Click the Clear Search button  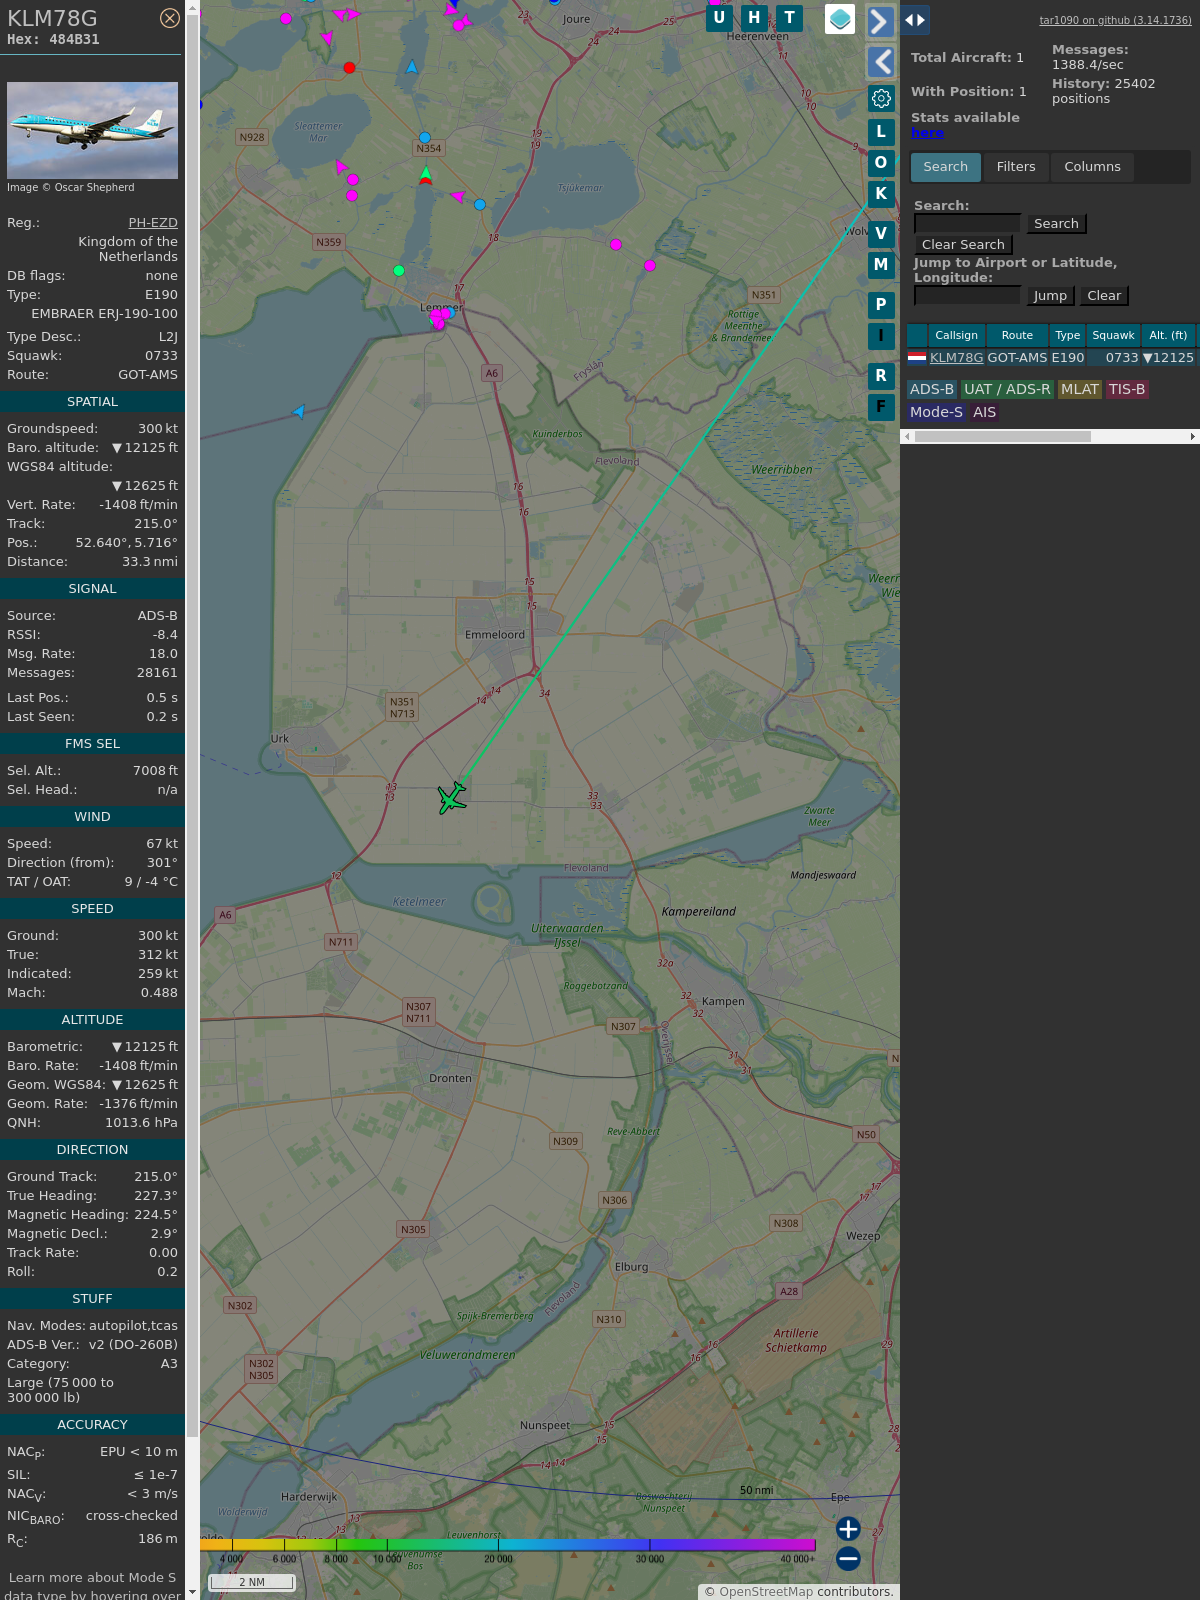click(x=963, y=245)
